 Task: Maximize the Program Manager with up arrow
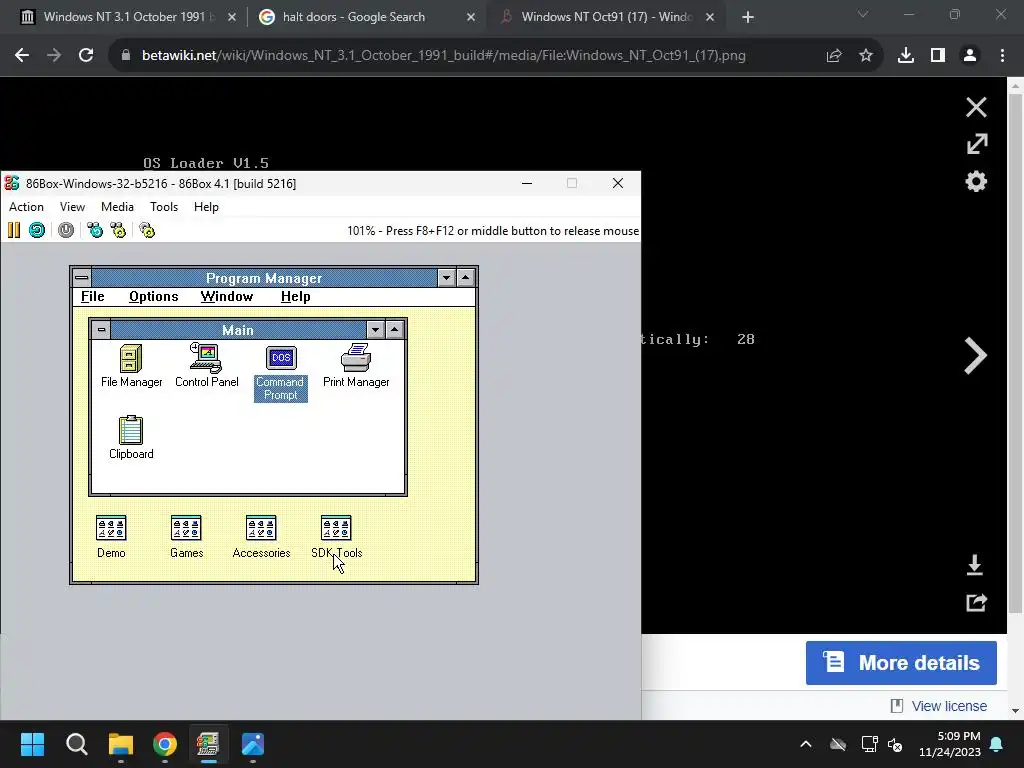coord(465,278)
